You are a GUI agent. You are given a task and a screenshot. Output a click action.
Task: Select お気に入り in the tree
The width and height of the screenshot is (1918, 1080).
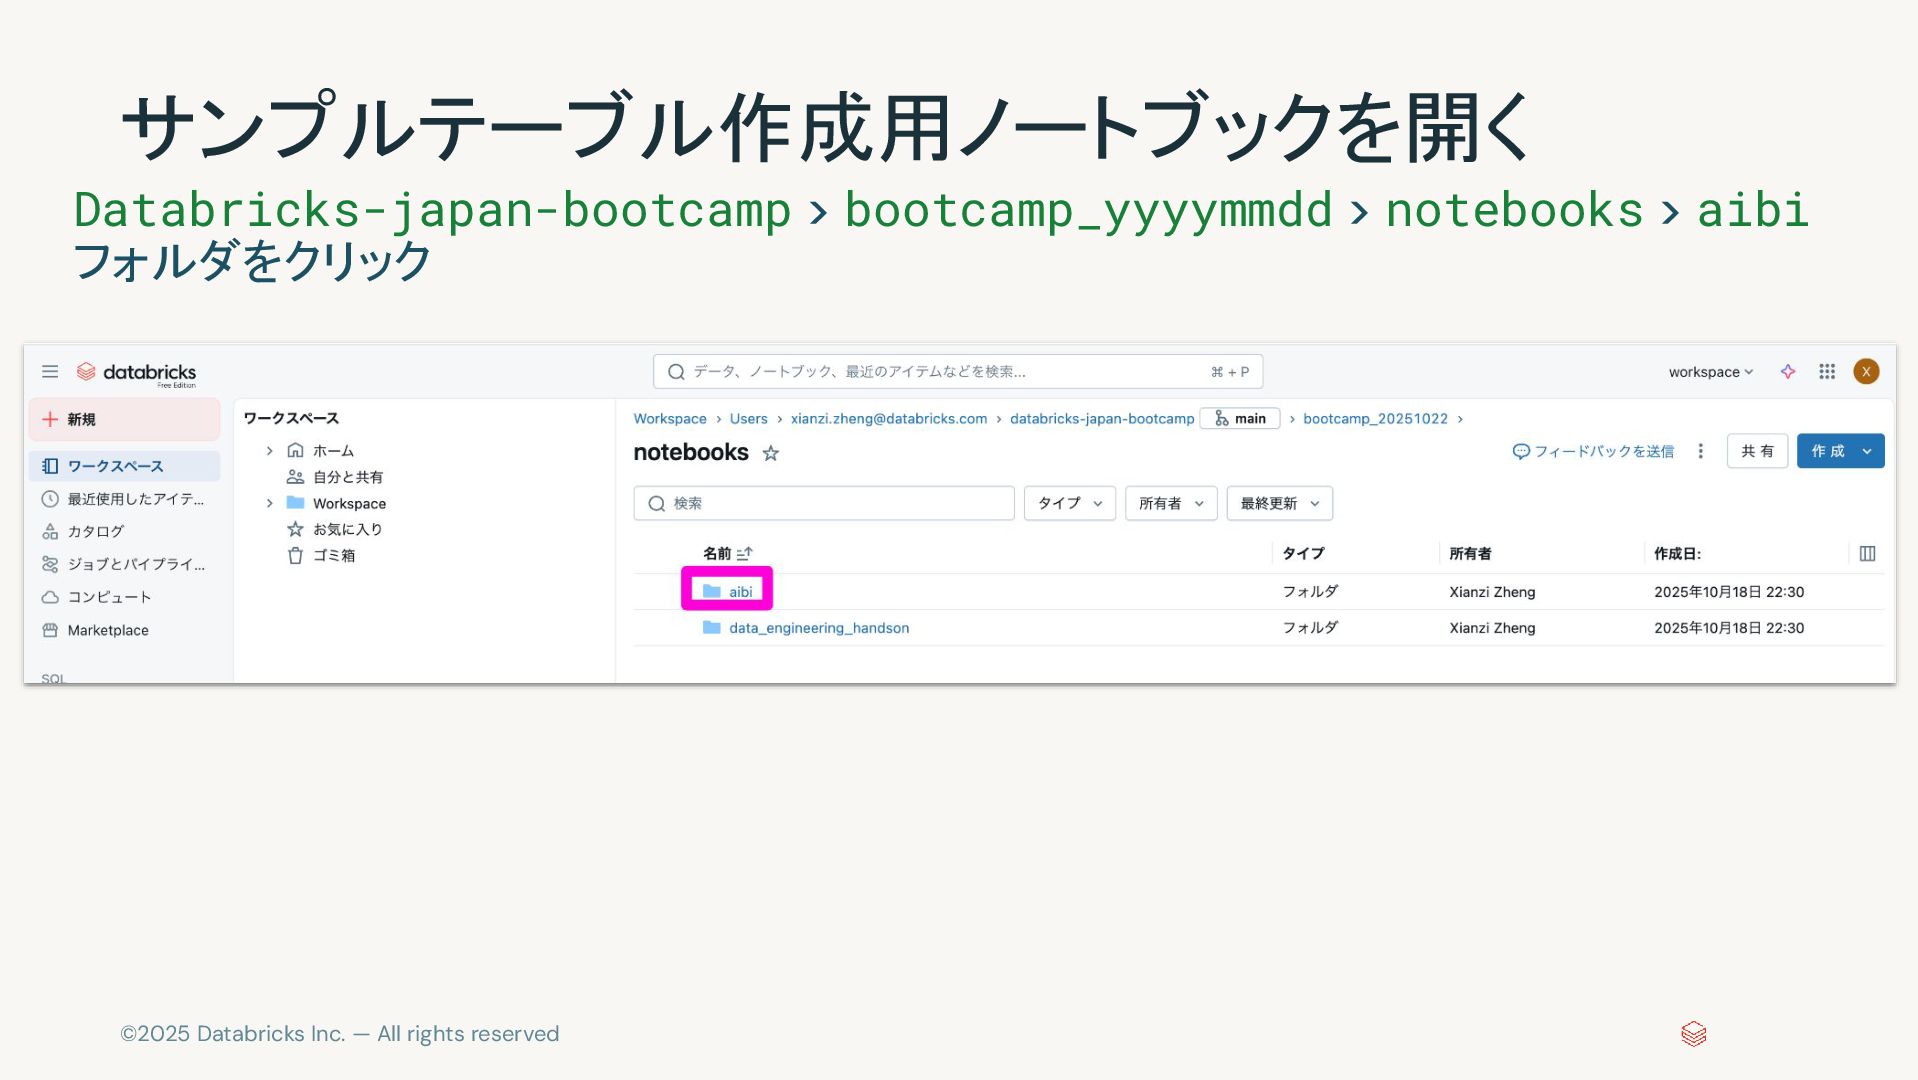pos(347,529)
